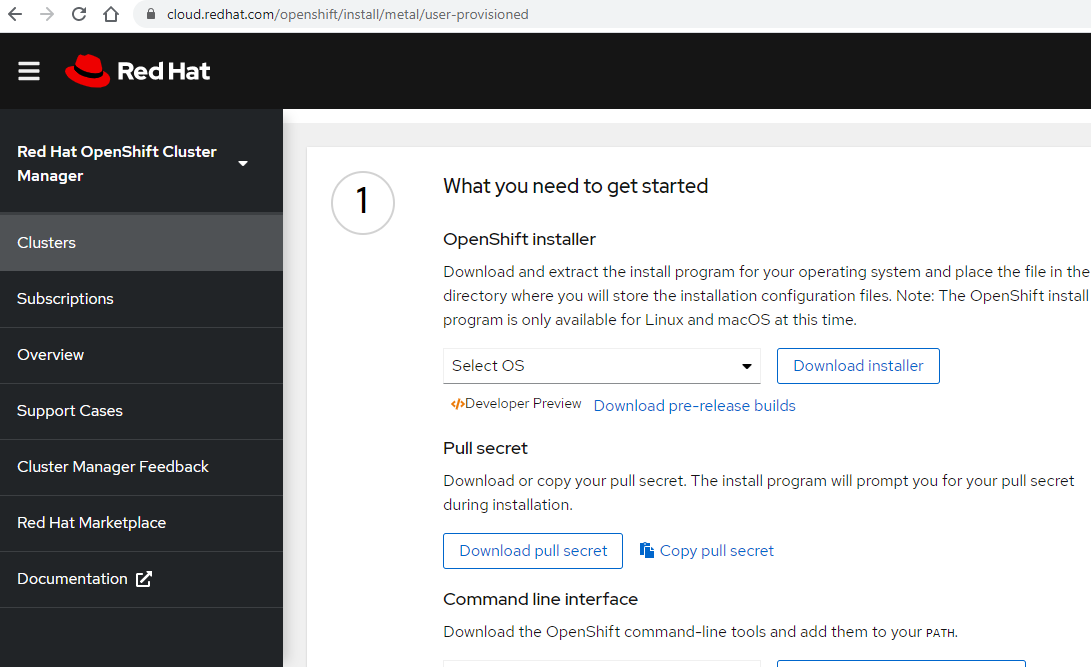Click the browser home icon

(x=110, y=15)
